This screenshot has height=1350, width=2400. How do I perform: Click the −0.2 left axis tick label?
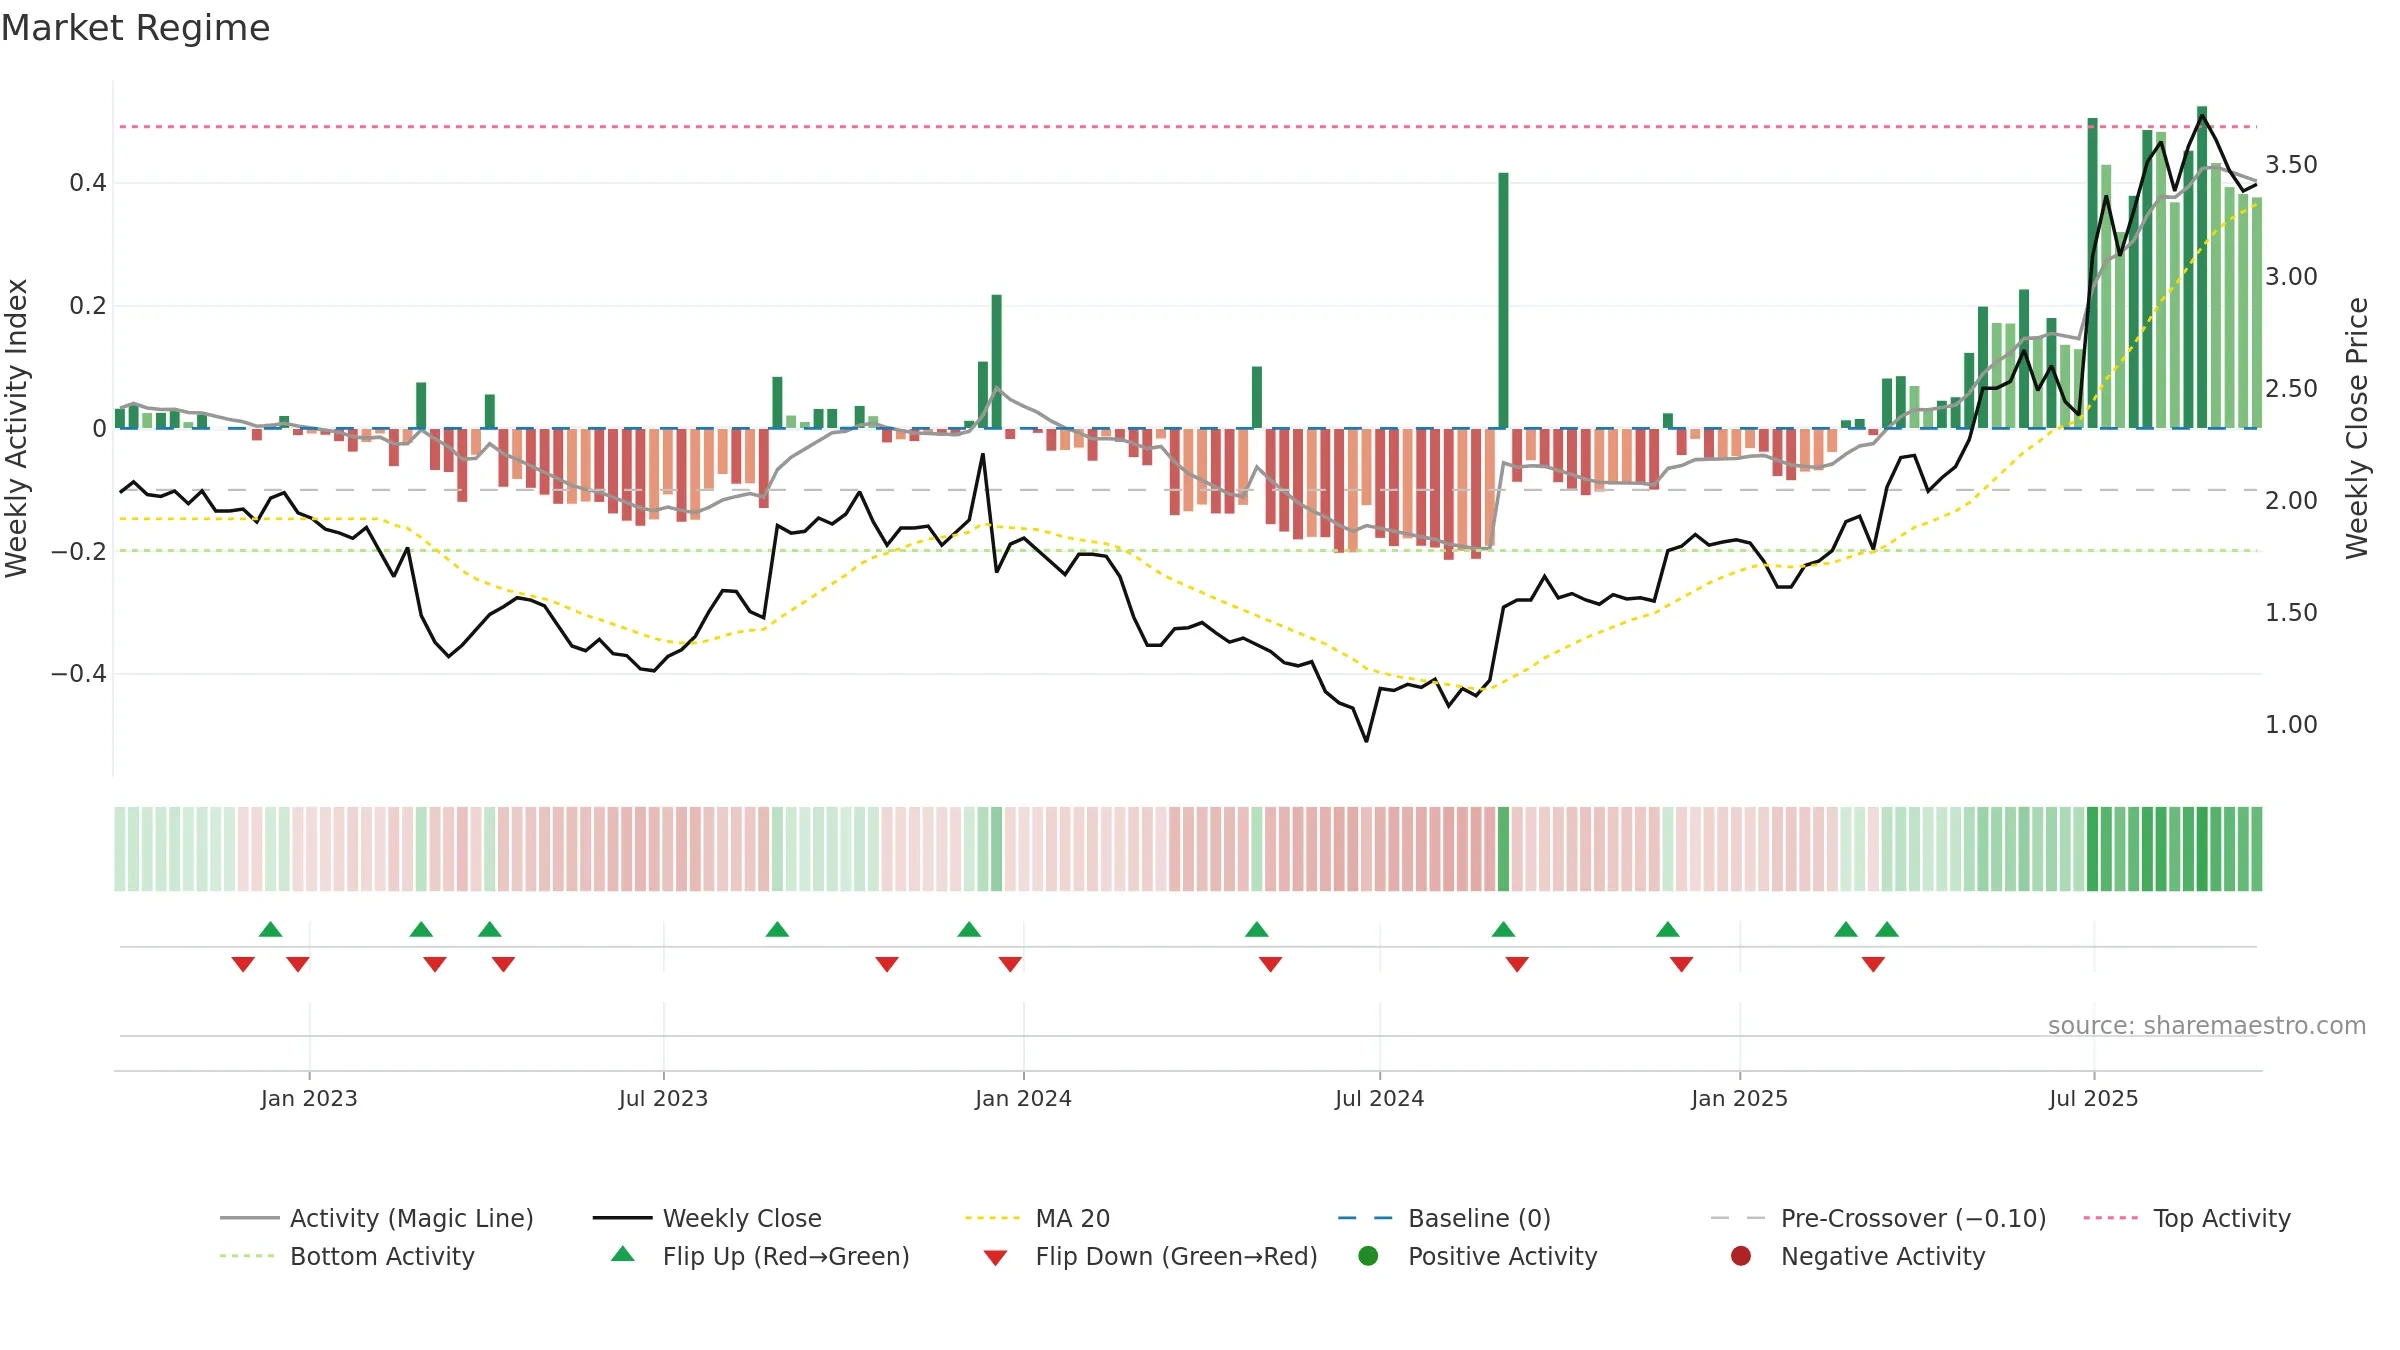click(x=79, y=551)
